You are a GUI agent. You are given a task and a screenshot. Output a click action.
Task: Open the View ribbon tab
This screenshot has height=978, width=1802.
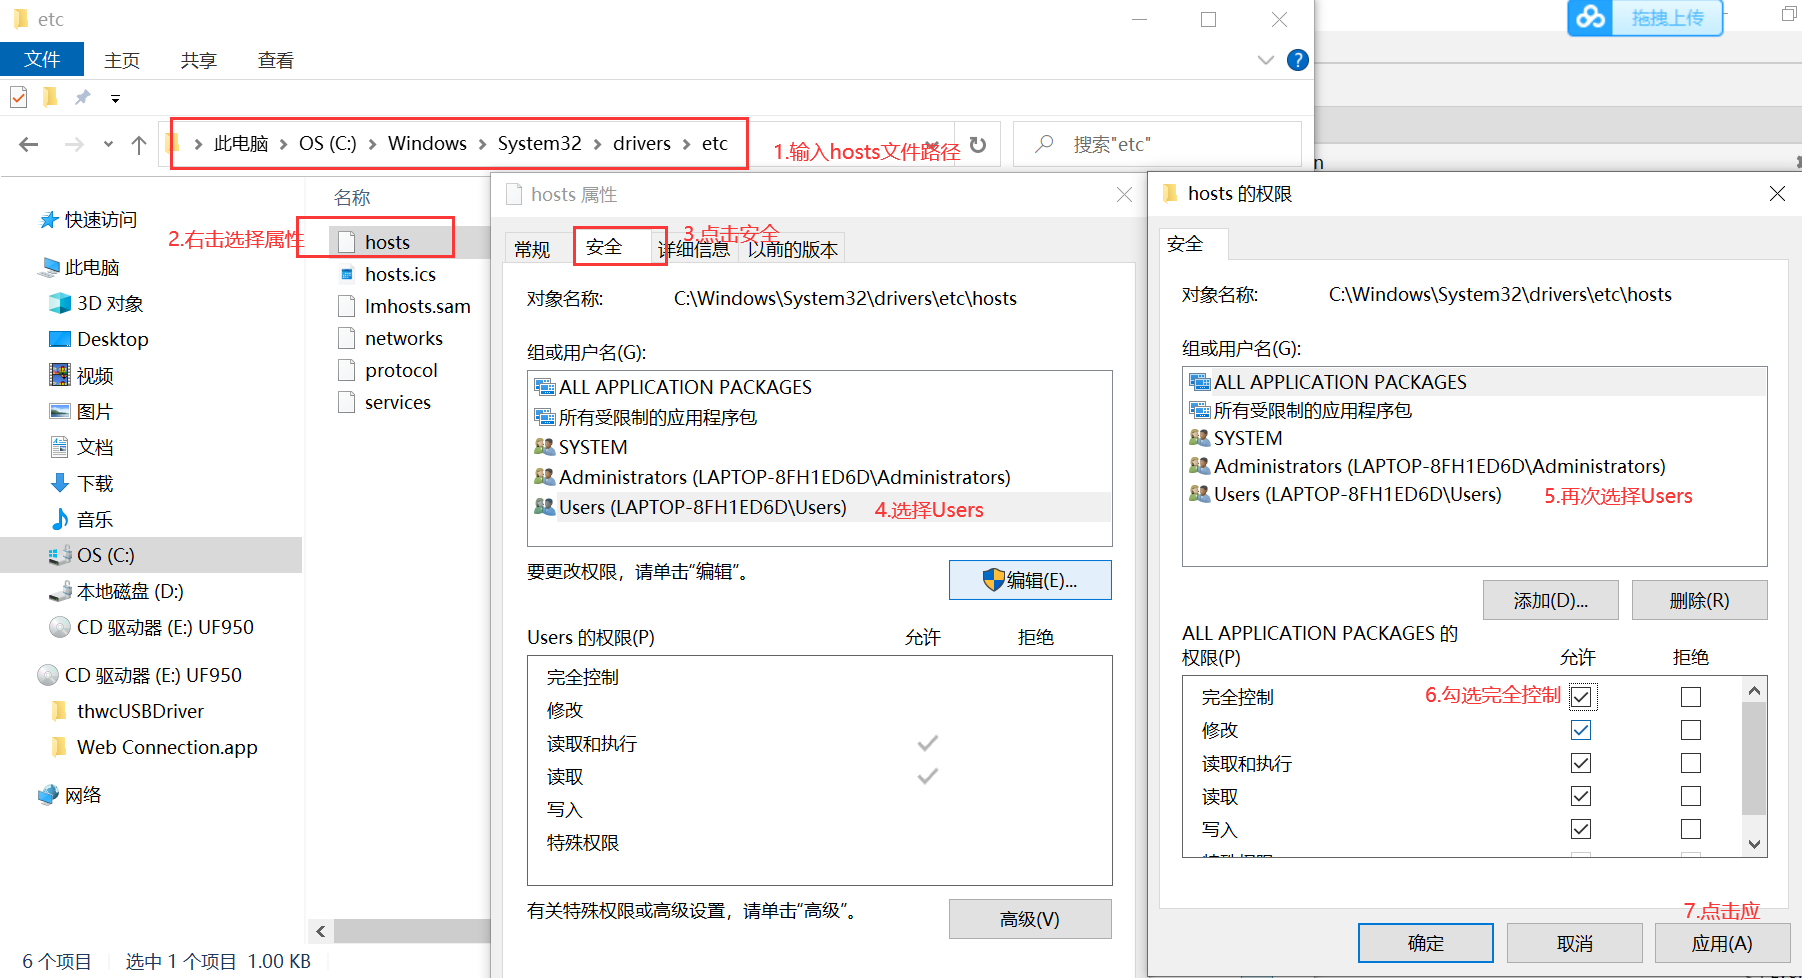point(276,60)
